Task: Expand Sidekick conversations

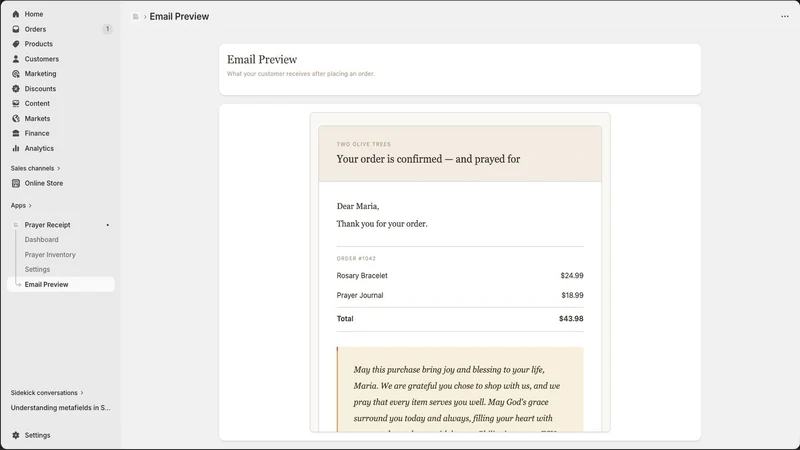Action: [47, 393]
